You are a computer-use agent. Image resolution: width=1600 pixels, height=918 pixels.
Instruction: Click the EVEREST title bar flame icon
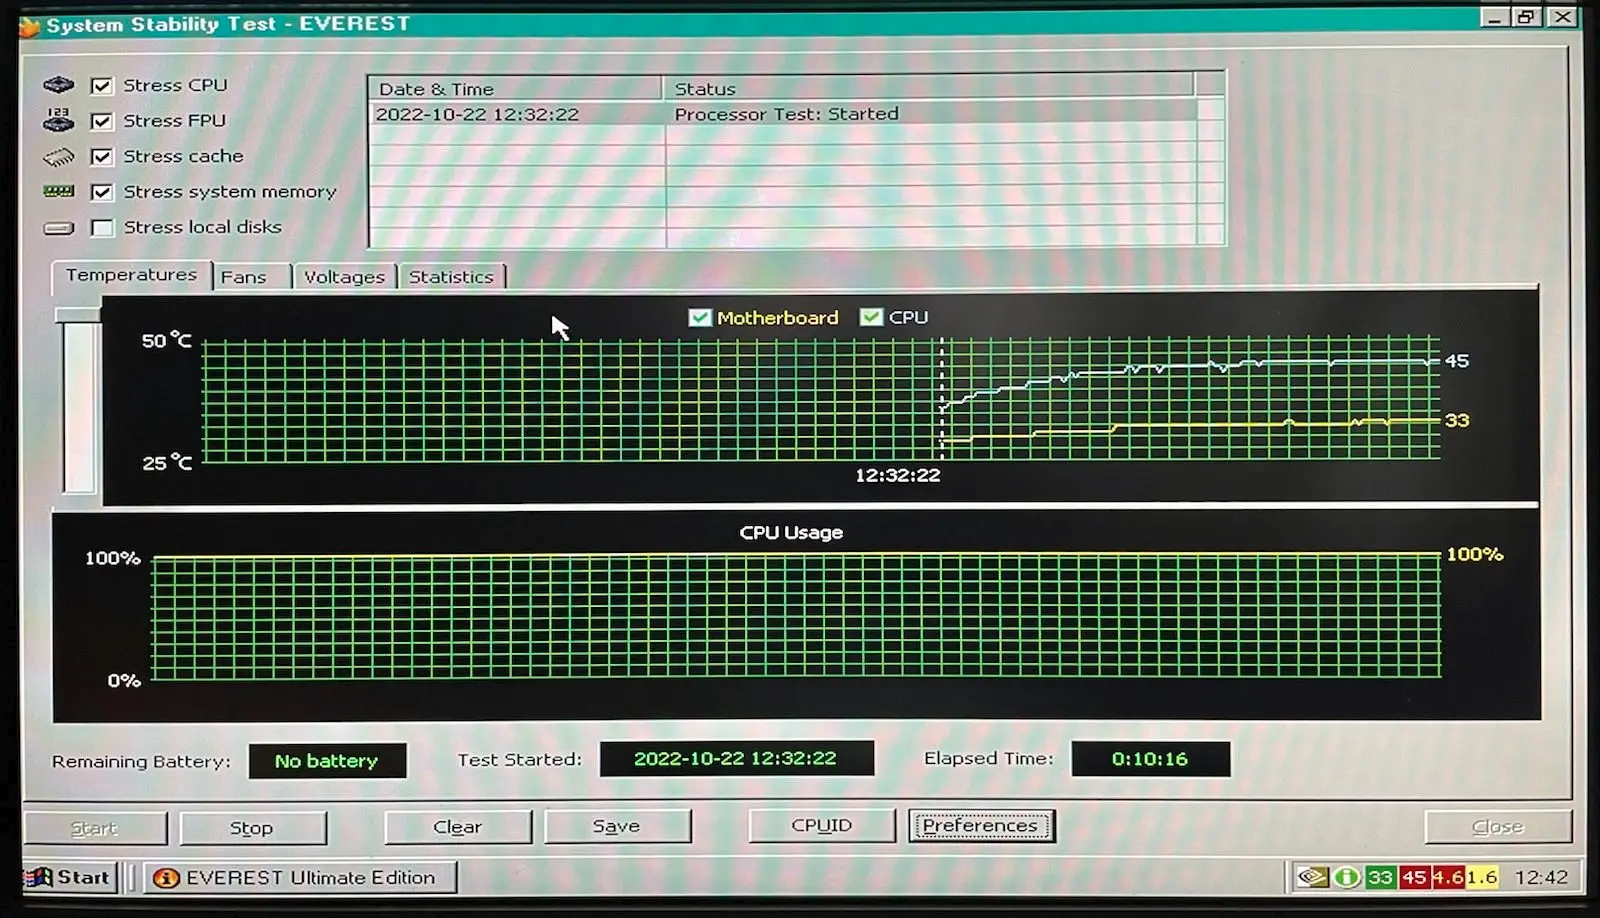coord(30,26)
